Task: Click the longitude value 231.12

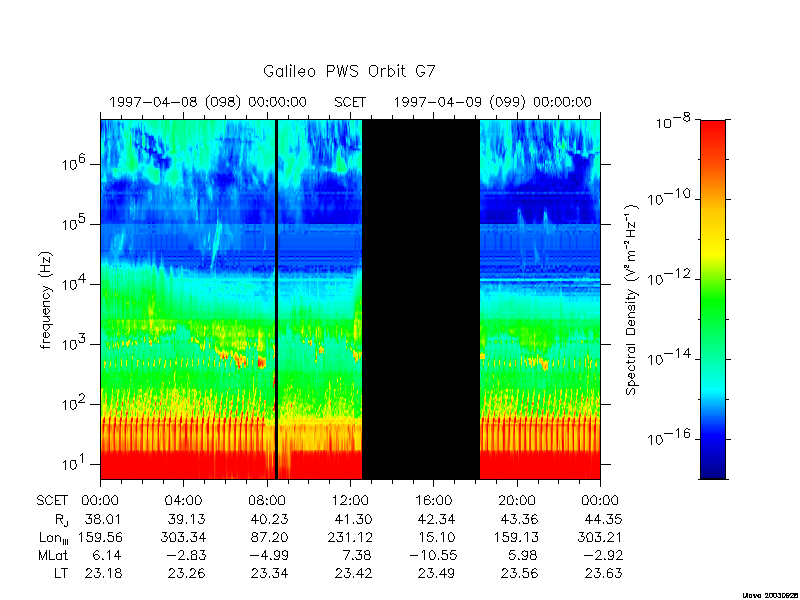Action: point(349,537)
